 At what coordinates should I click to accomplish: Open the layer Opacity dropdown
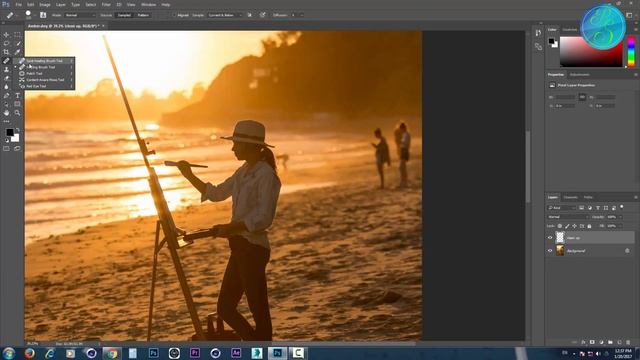click(620, 217)
